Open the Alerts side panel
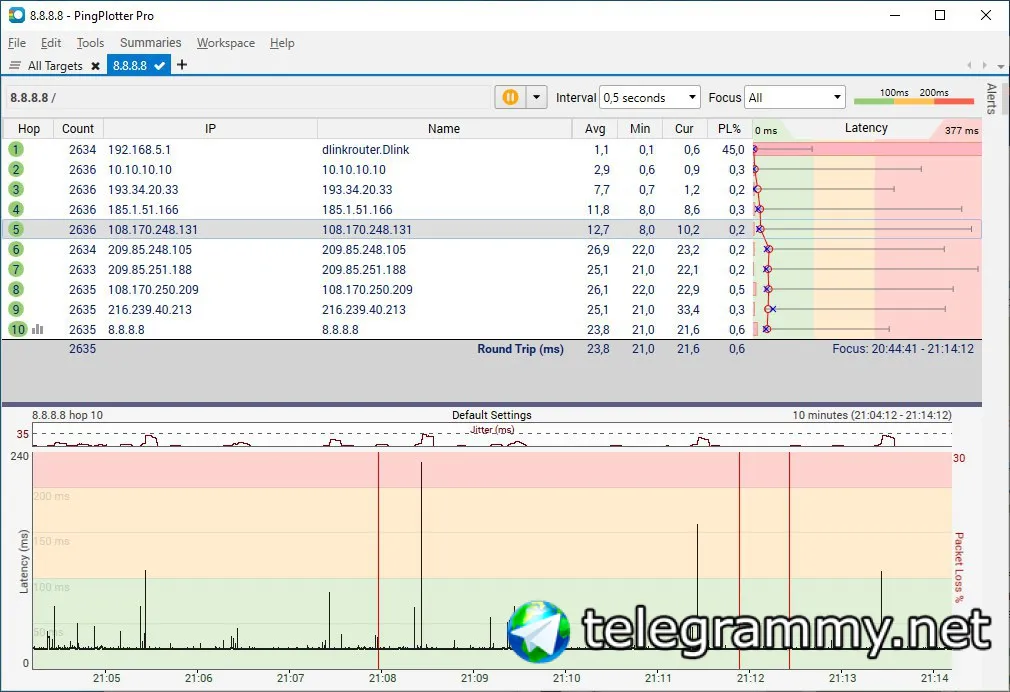1010x692 pixels. (991, 99)
